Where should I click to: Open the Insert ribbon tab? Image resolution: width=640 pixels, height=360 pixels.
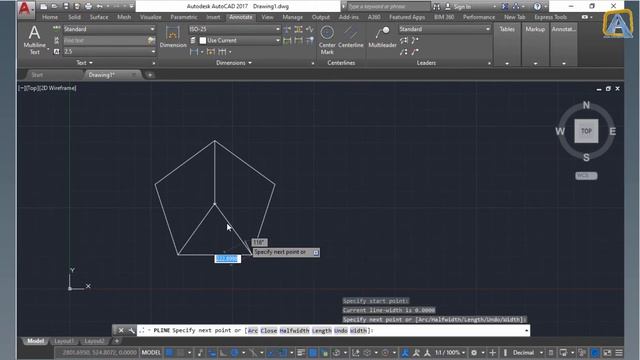(213, 17)
